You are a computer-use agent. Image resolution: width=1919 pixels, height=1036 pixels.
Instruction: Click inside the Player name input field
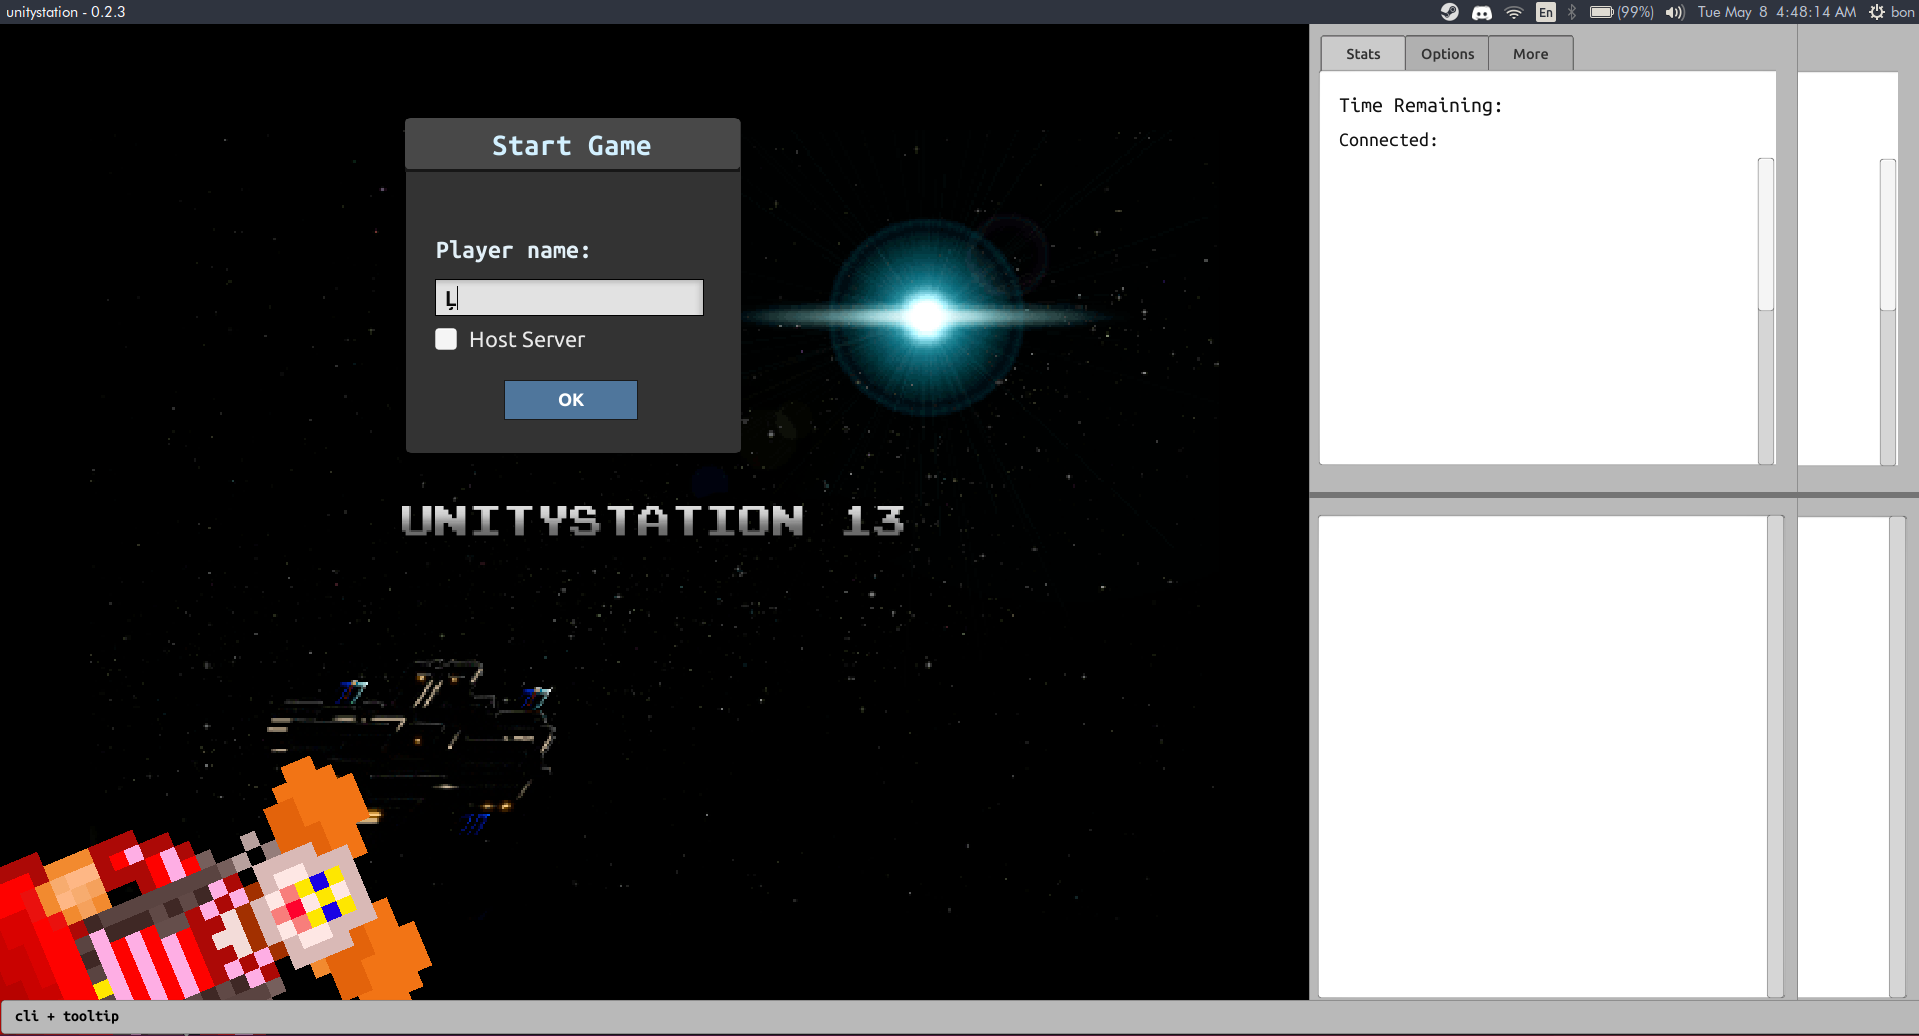click(568, 297)
